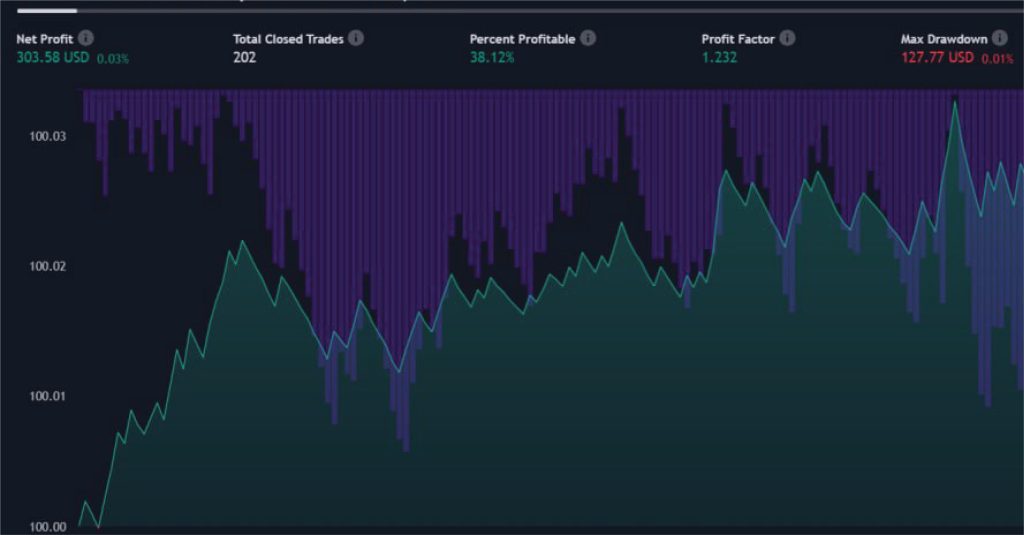Click the 1.232 profit factor value
Image resolution: width=1024 pixels, height=535 pixels.
[x=721, y=58]
